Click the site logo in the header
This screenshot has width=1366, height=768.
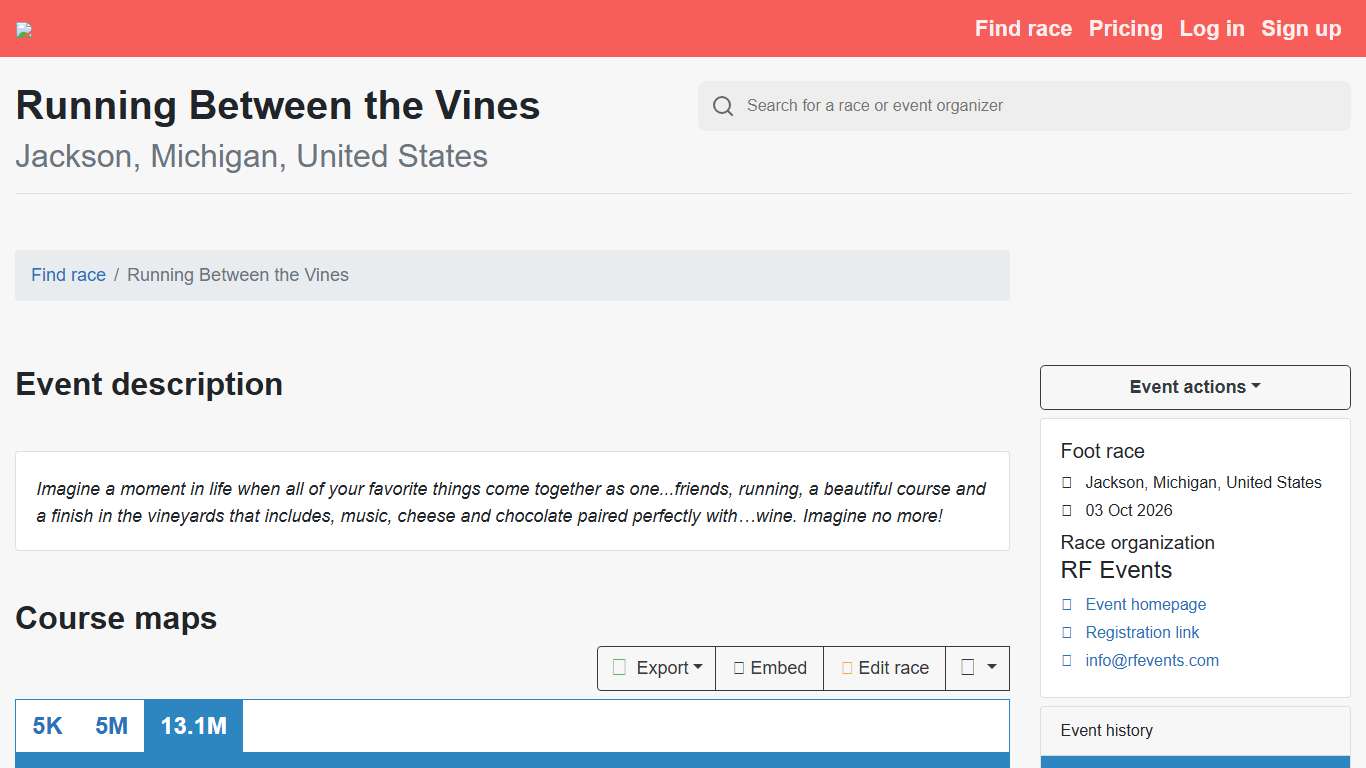[24, 30]
